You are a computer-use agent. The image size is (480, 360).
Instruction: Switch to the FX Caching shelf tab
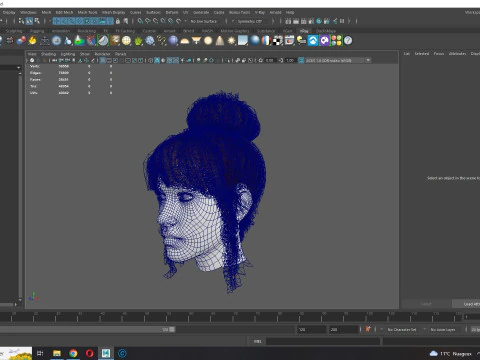125,31
